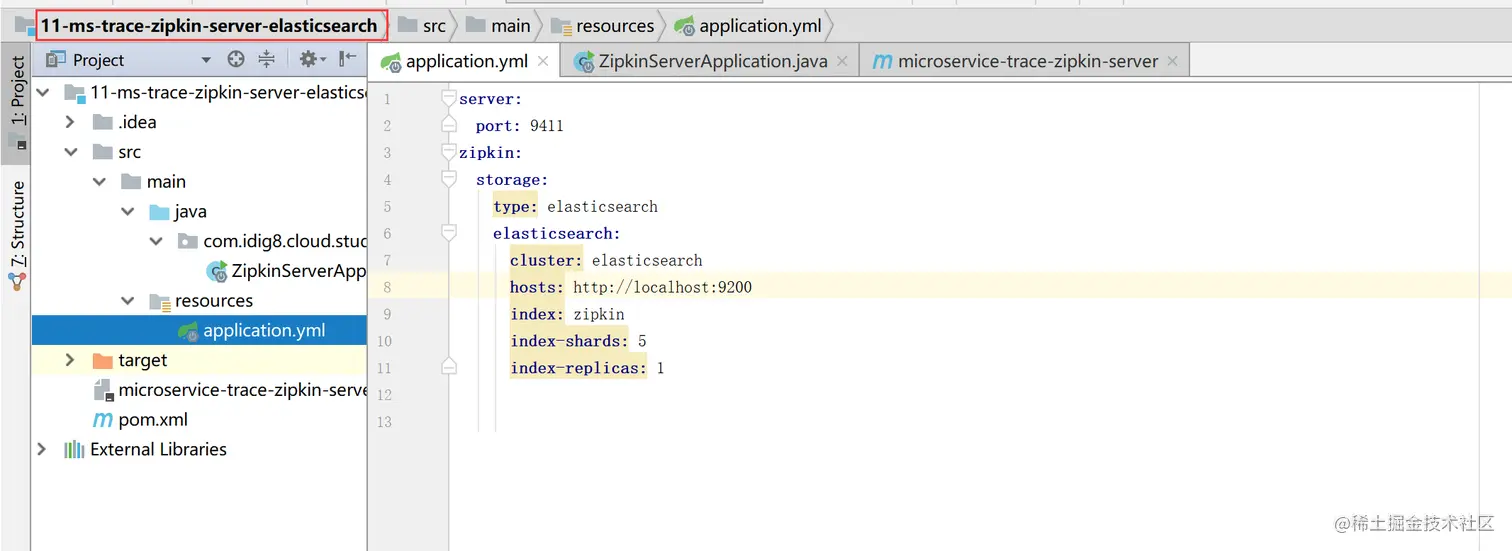Click gutter line number 13

(x=385, y=421)
